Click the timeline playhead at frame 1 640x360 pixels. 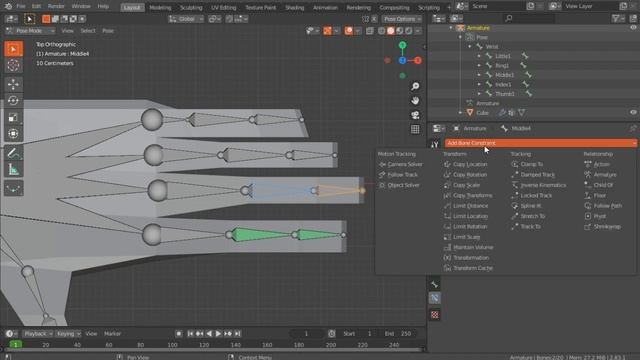(x=16, y=344)
